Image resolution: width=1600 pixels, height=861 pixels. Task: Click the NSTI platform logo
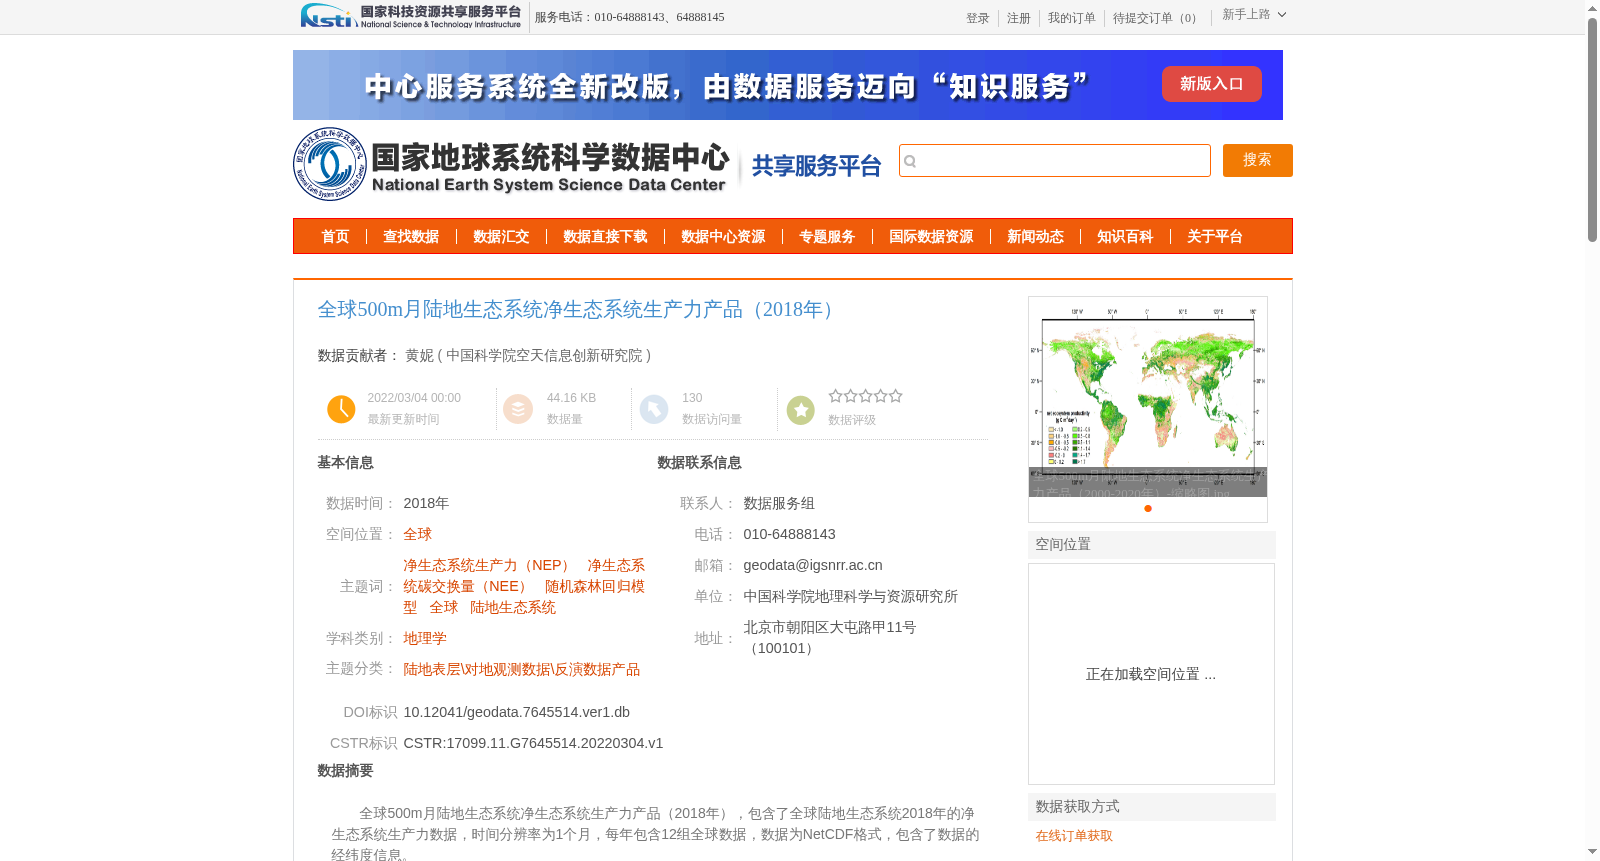(411, 16)
